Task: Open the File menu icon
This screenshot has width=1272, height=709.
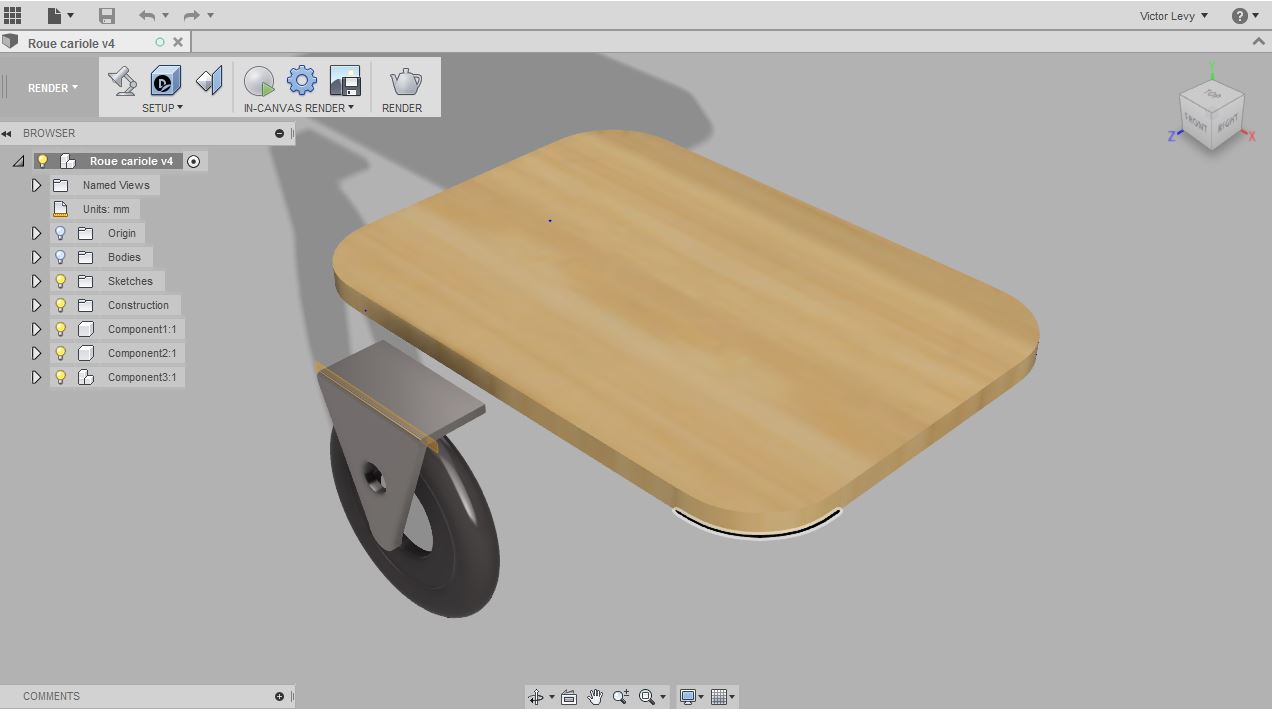Action: point(56,15)
